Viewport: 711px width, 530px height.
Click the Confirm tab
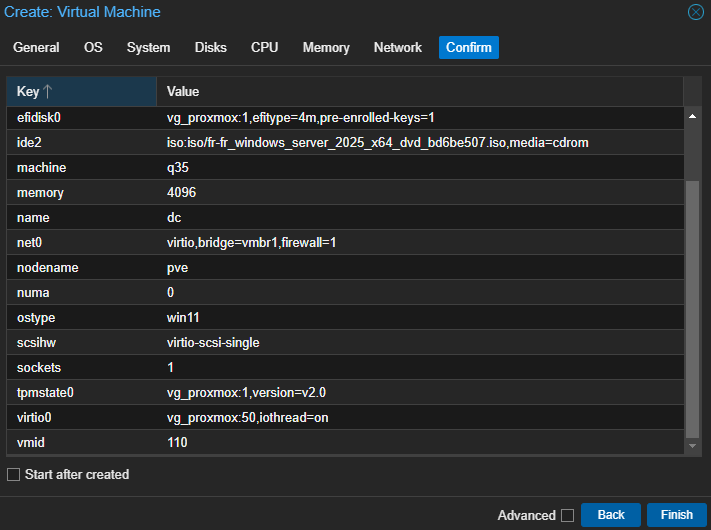(469, 48)
